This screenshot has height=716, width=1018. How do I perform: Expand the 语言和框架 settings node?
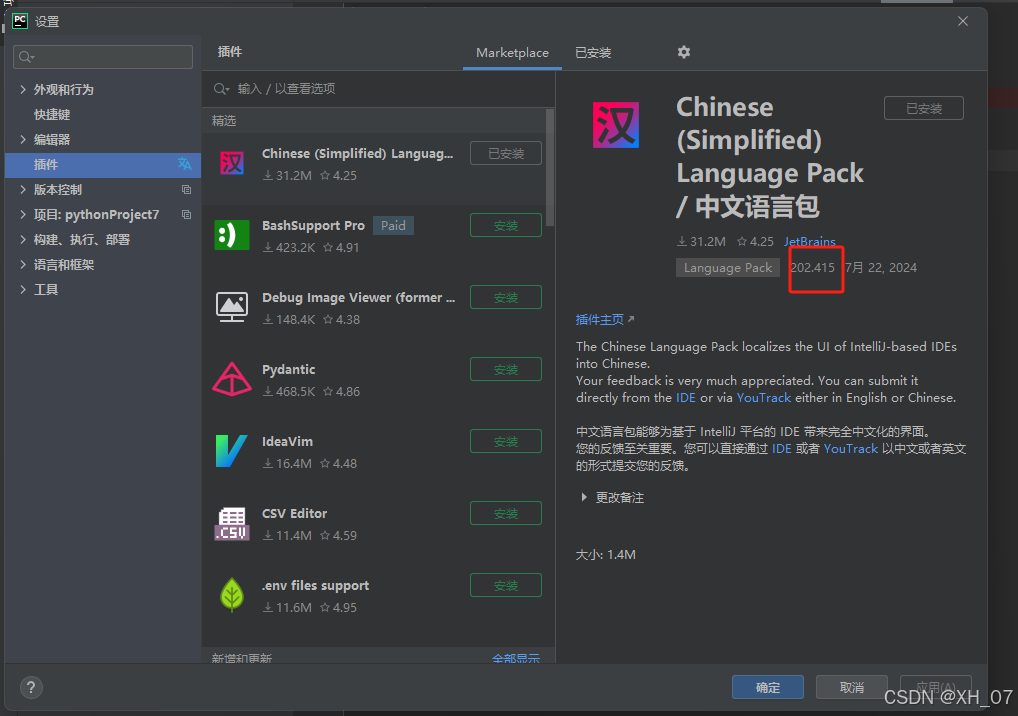[23, 264]
